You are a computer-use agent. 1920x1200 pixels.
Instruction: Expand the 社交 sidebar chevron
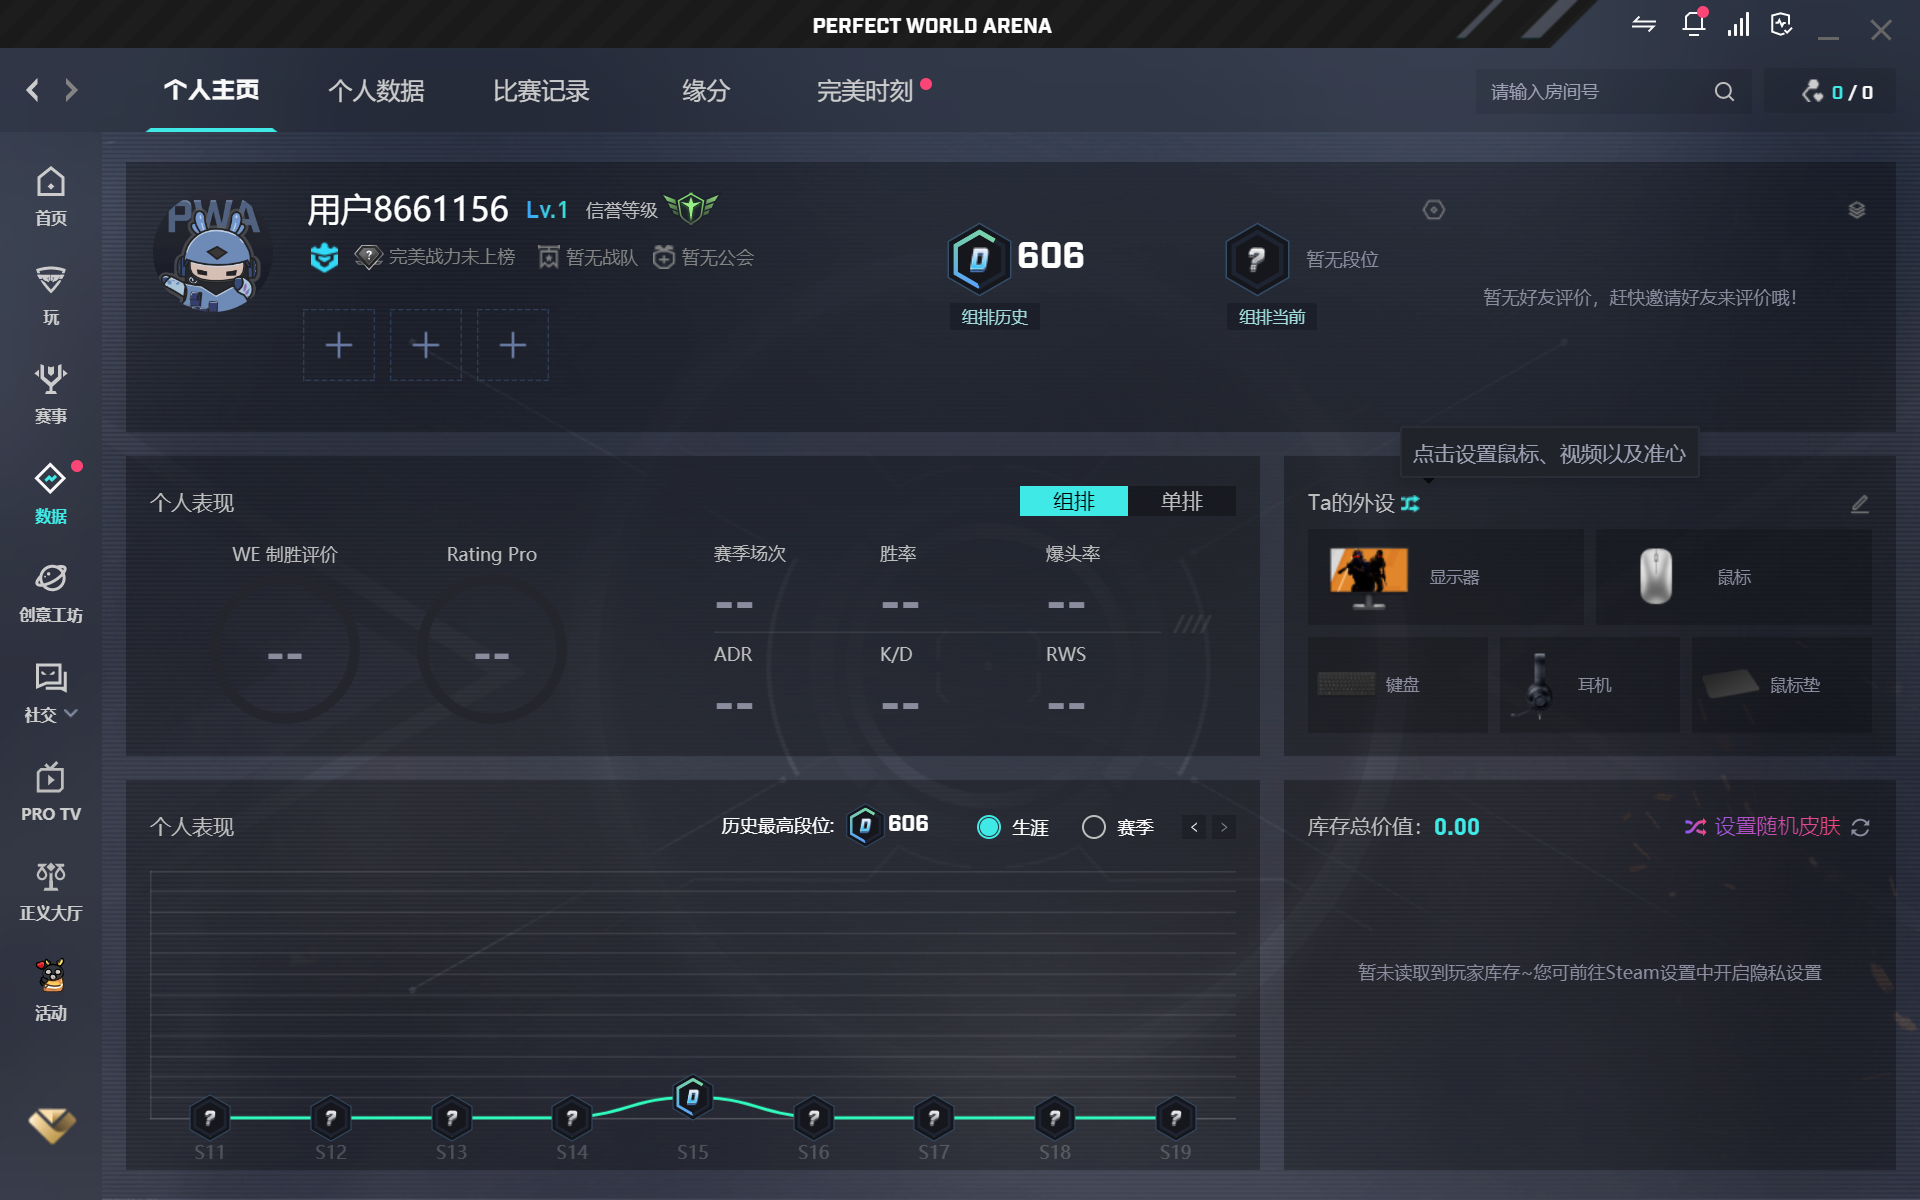pyautogui.click(x=71, y=714)
